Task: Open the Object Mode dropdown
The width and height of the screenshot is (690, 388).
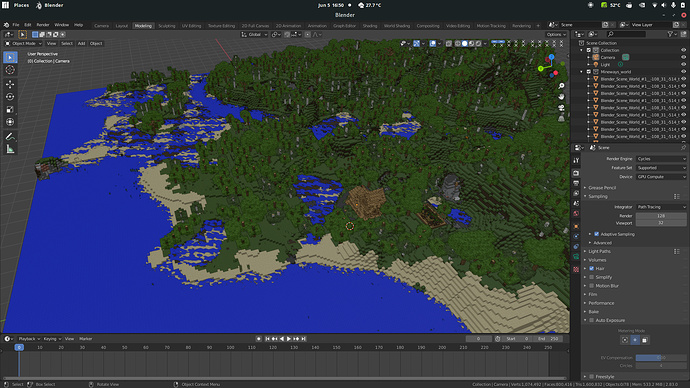Action: (x=23, y=44)
